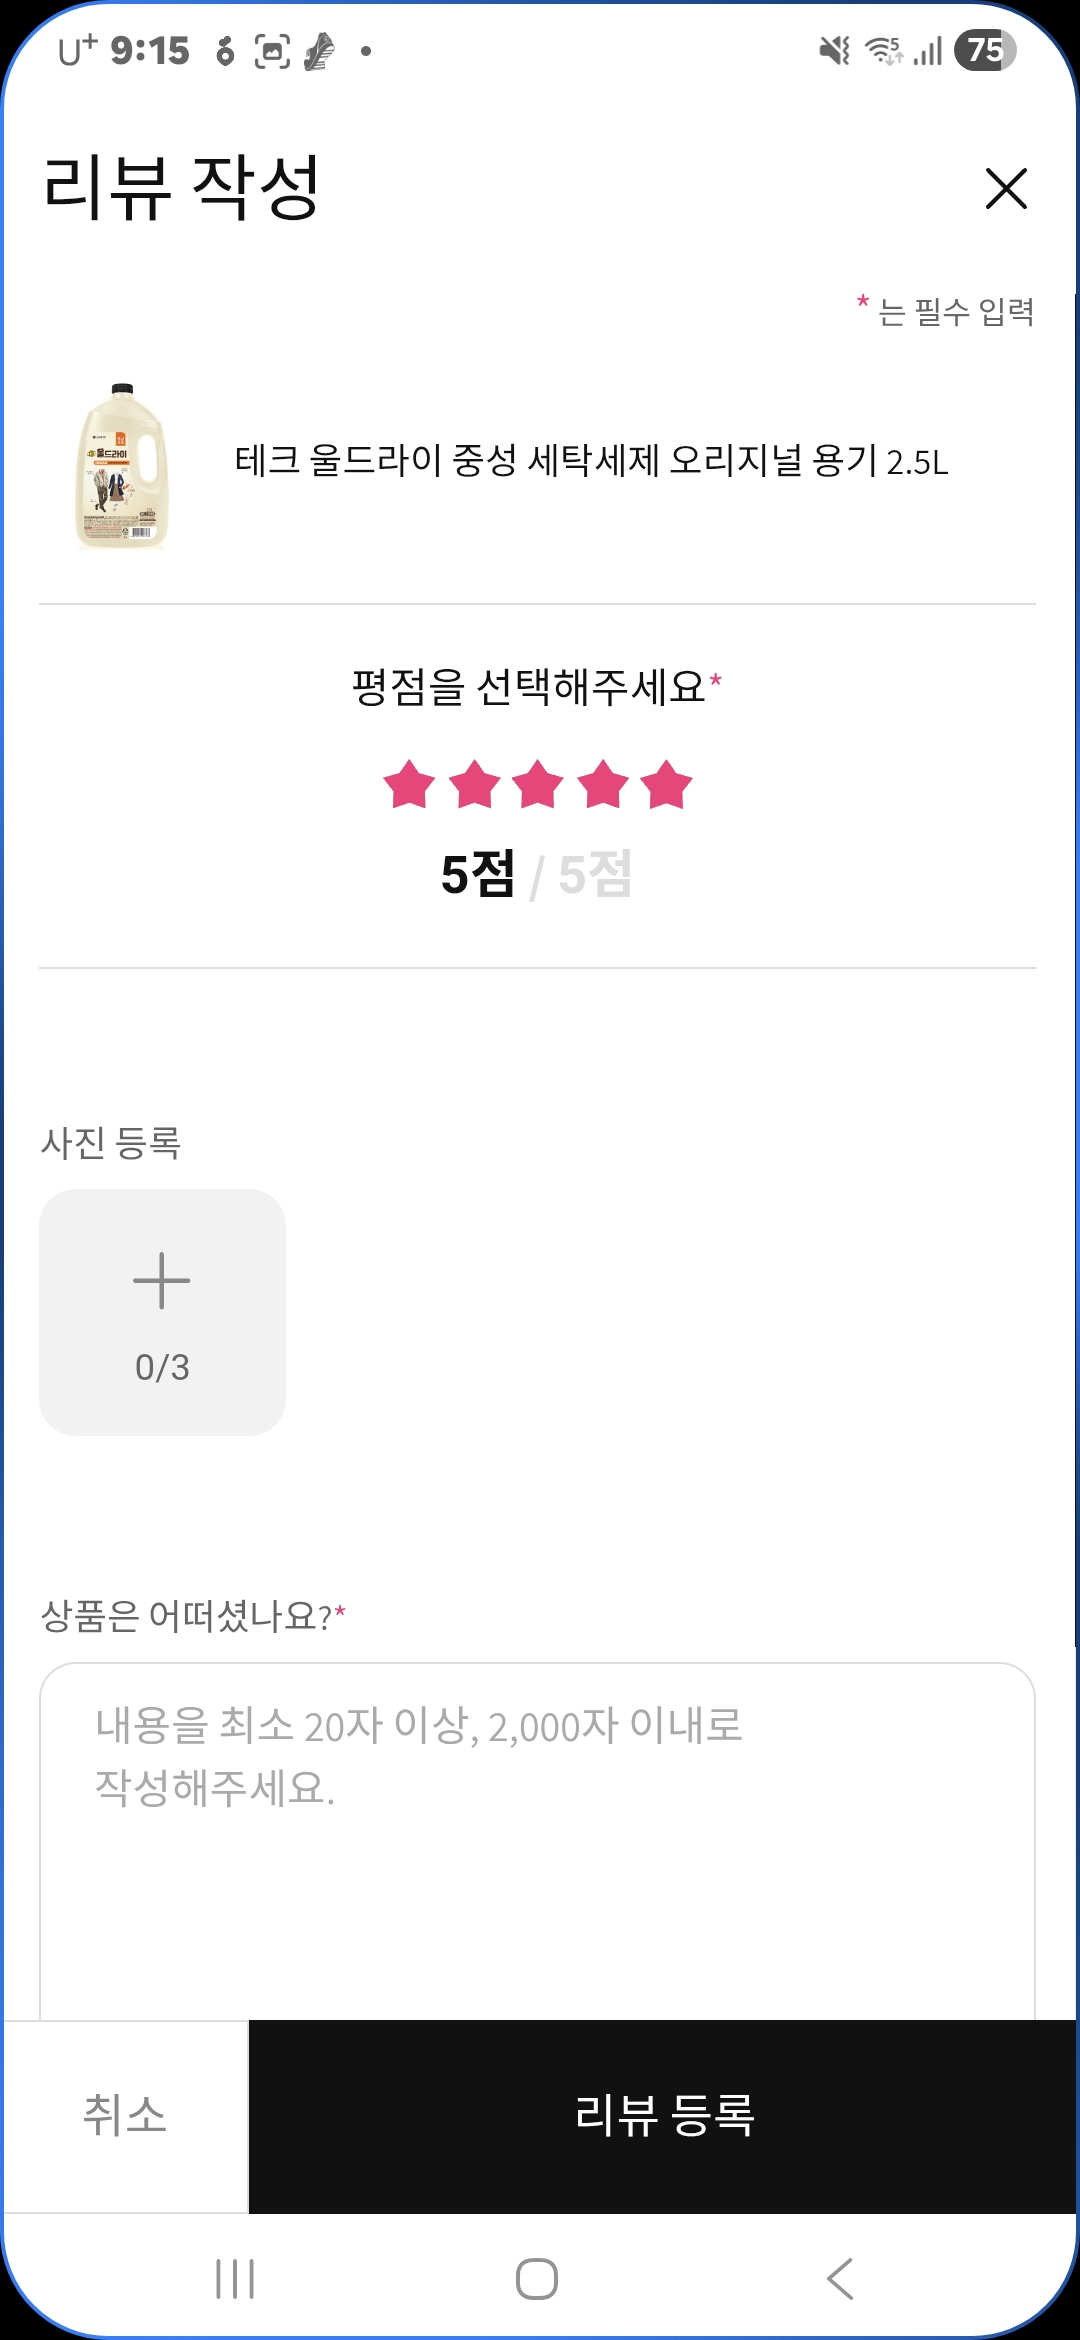Tap the Wi-Fi status icon

(x=883, y=50)
